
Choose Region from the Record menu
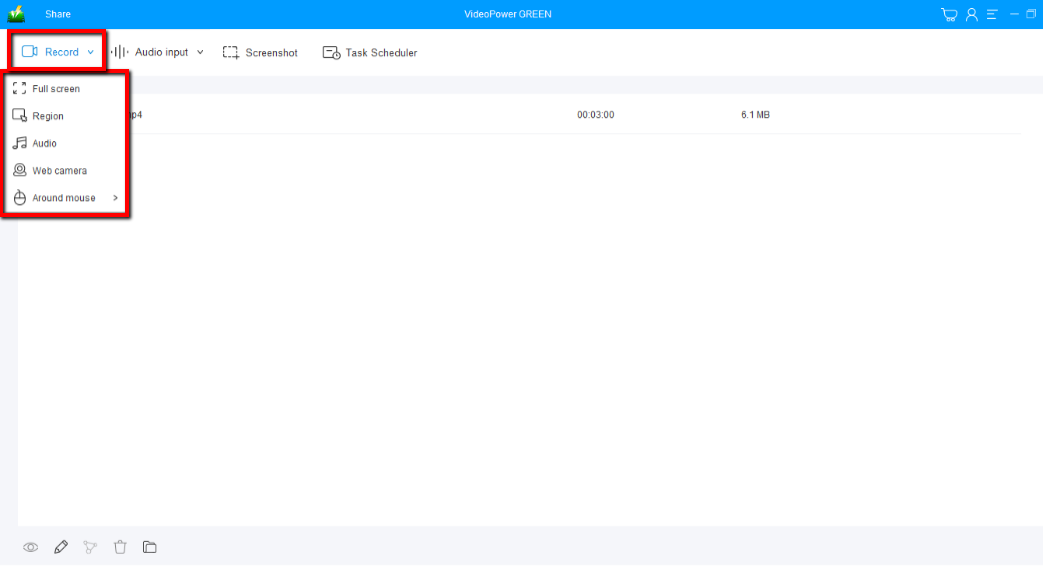click(48, 116)
